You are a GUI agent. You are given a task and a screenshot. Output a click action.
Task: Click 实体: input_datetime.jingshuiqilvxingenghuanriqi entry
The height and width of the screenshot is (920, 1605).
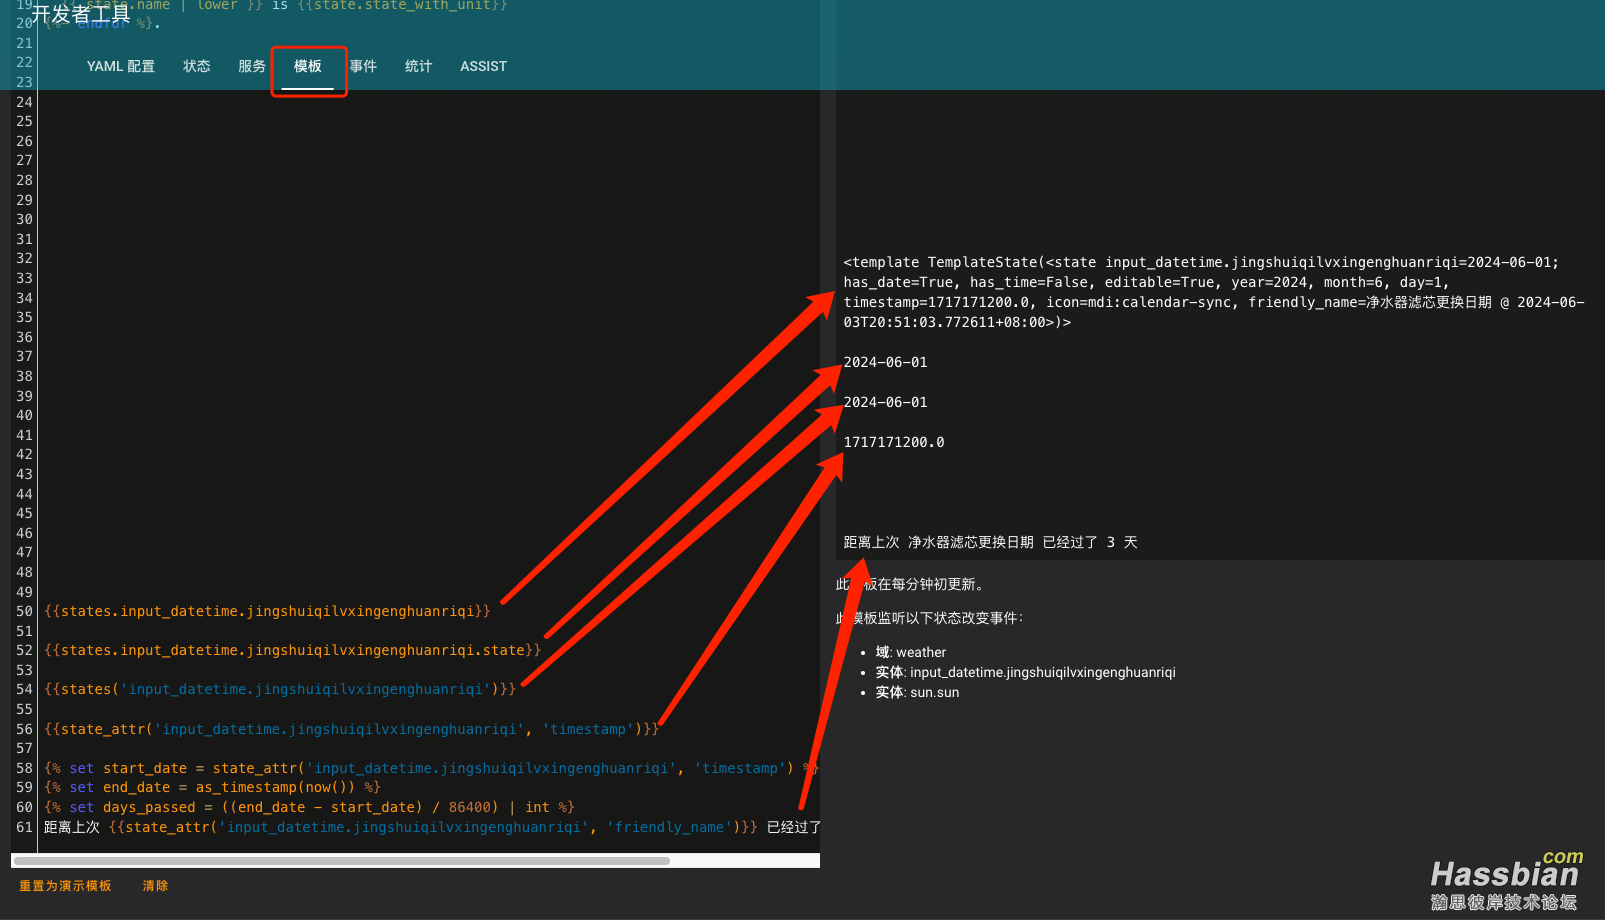tap(1025, 672)
